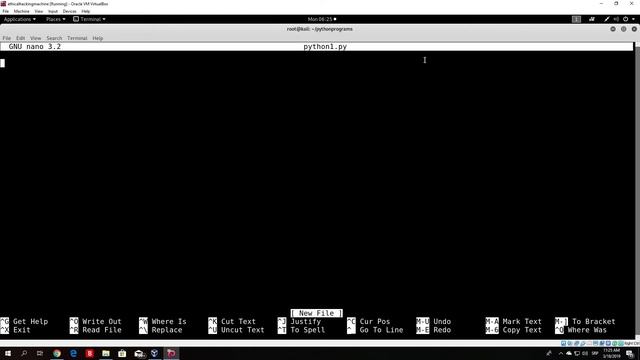Open the red app on taskbar

[x=90, y=353]
